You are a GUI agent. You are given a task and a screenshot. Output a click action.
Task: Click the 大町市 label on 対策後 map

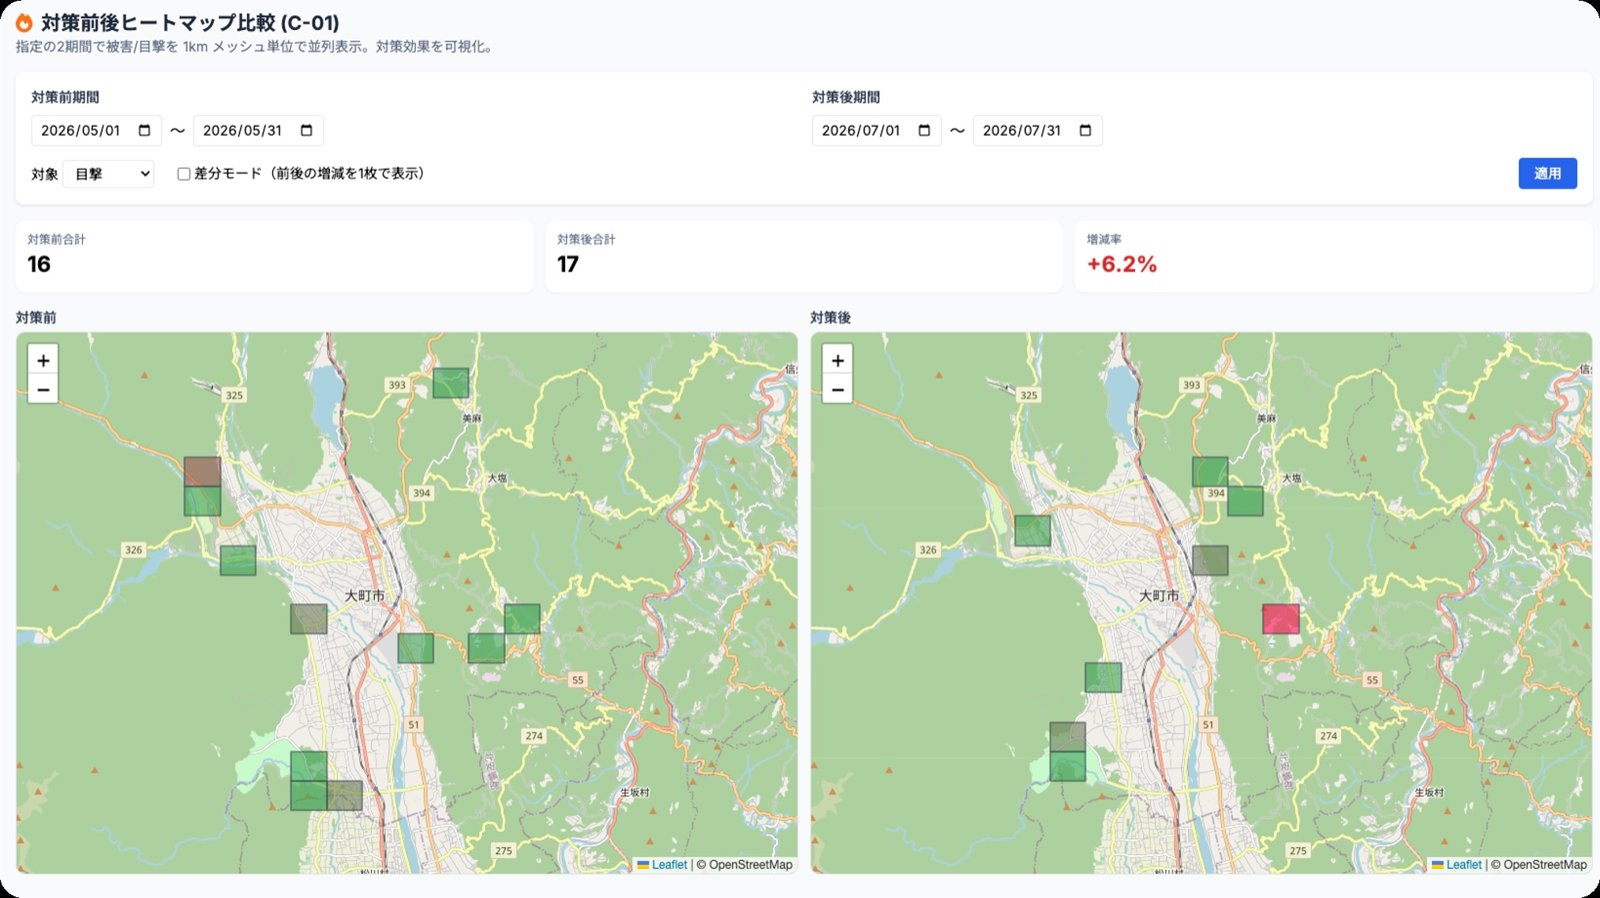pos(1159,595)
